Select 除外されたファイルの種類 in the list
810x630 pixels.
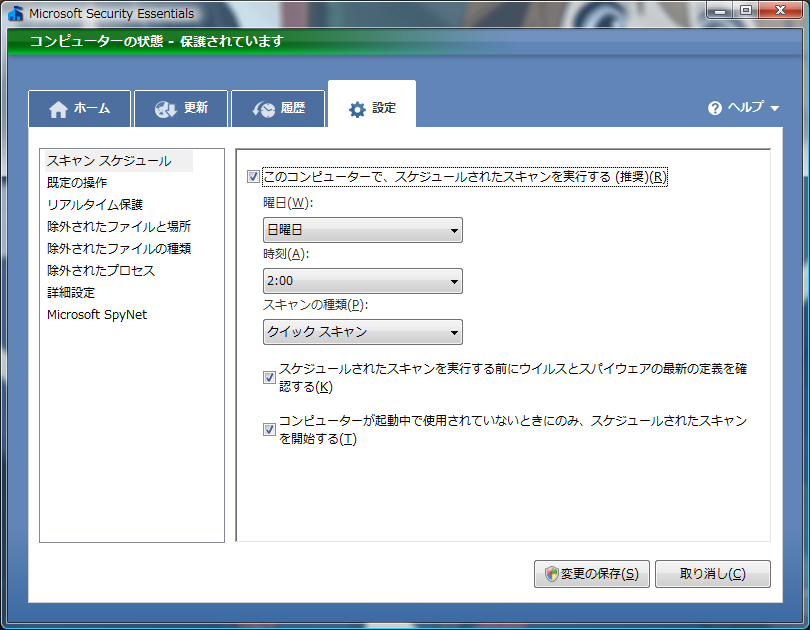(x=119, y=249)
